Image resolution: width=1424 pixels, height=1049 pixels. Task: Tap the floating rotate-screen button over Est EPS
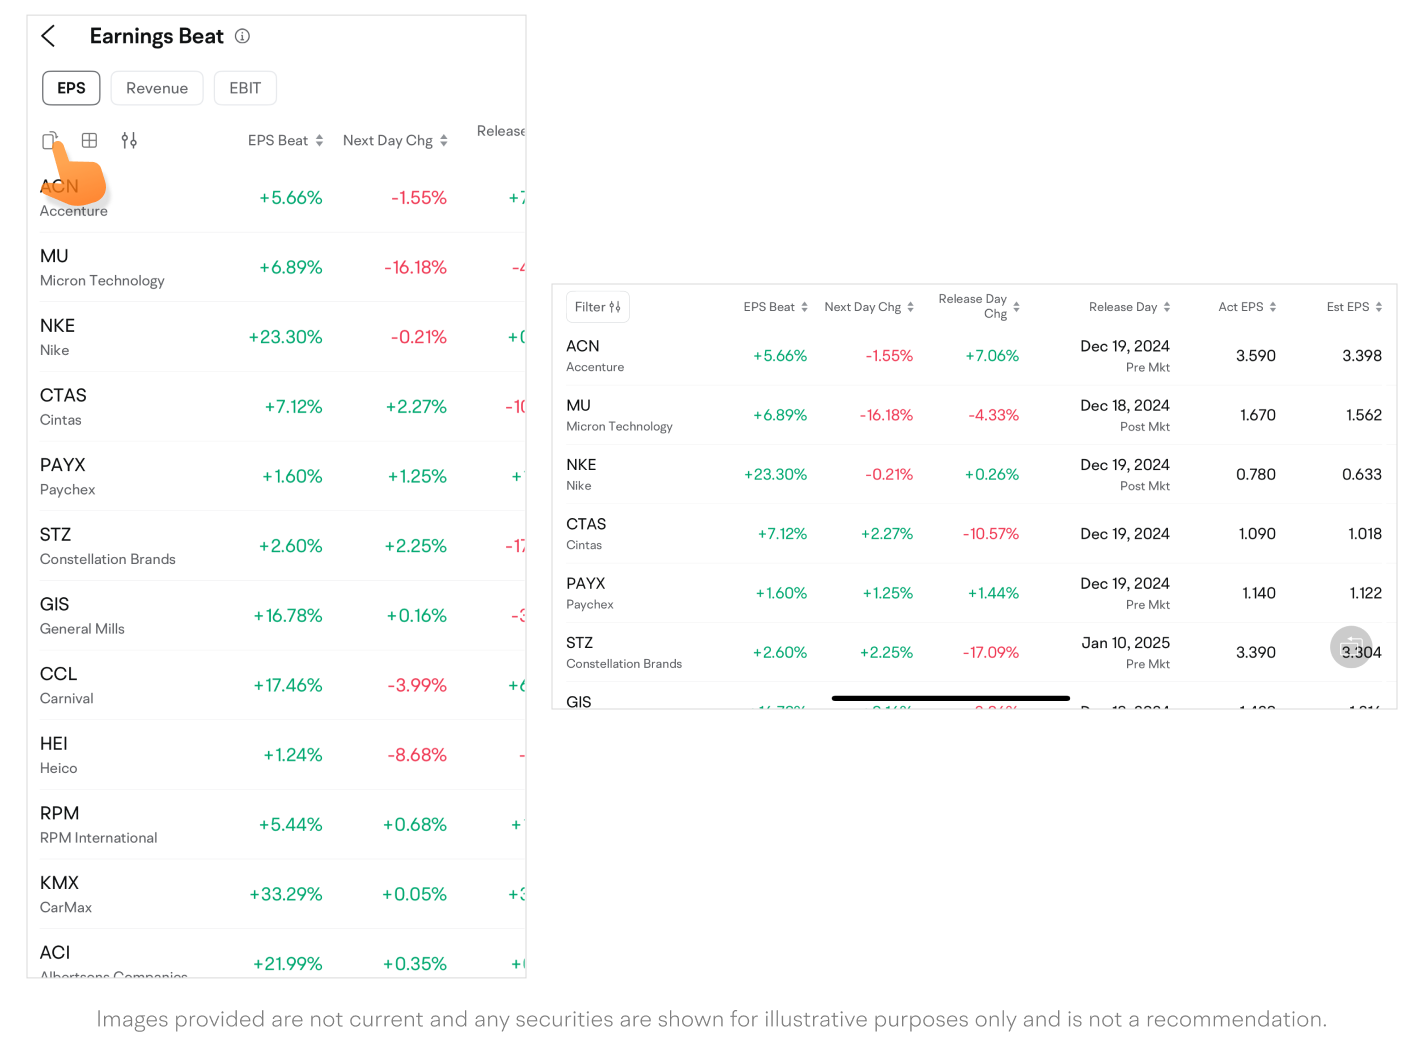click(x=1350, y=647)
